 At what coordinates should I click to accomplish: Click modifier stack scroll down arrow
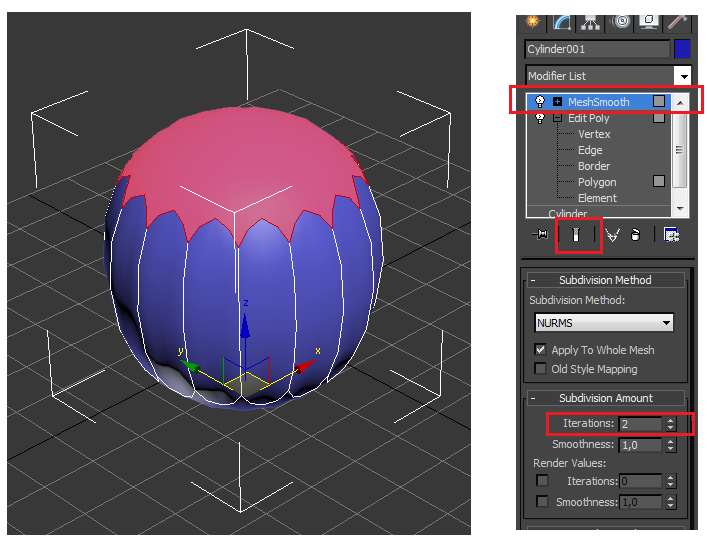click(x=680, y=208)
